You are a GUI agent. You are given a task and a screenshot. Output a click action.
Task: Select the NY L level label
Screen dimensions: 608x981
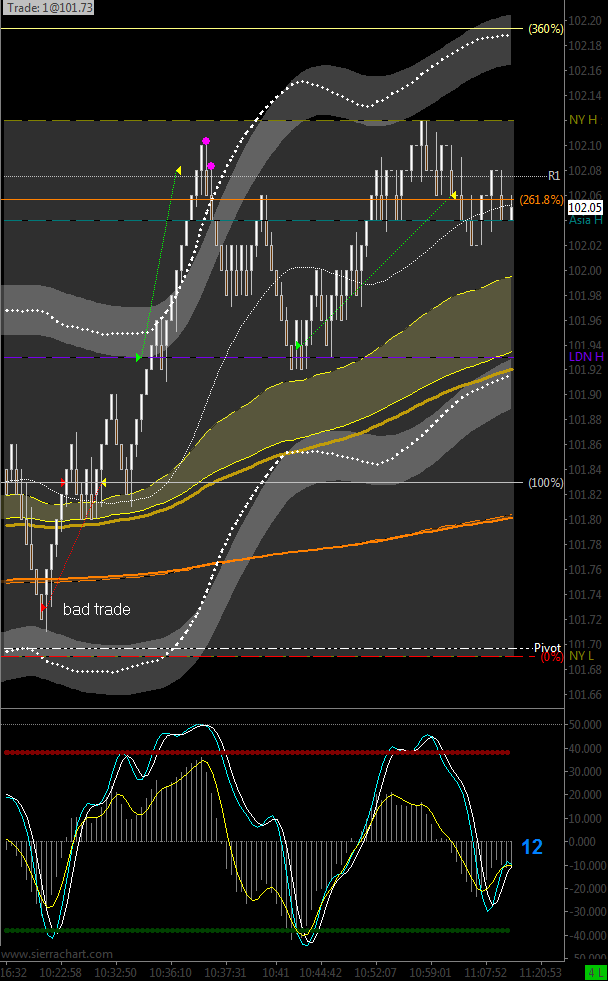click(x=579, y=656)
